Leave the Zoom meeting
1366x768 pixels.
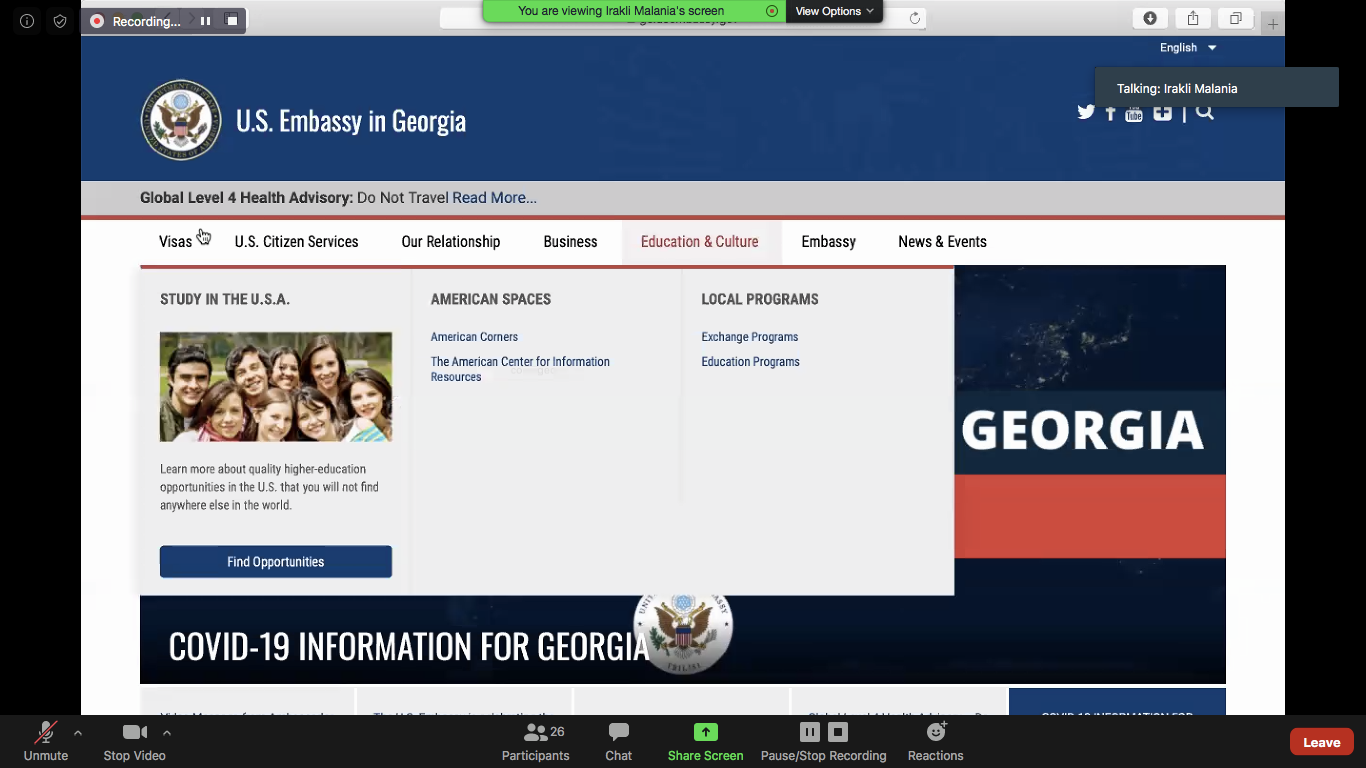coord(1321,742)
